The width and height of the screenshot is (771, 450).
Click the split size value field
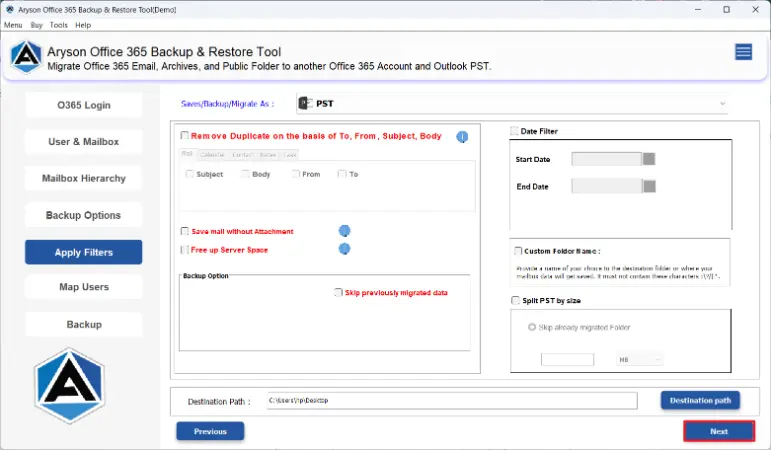coord(567,360)
